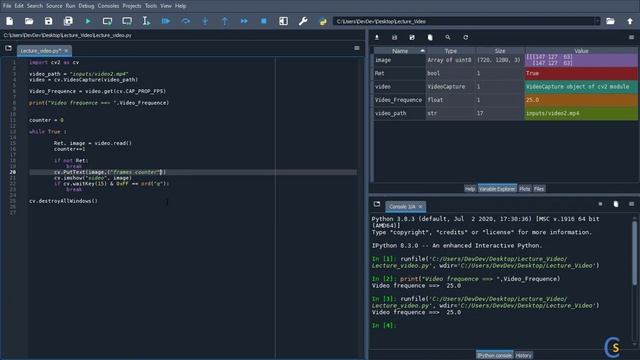Save all files icon
Screen dimensions: 640x360
point(68,21)
